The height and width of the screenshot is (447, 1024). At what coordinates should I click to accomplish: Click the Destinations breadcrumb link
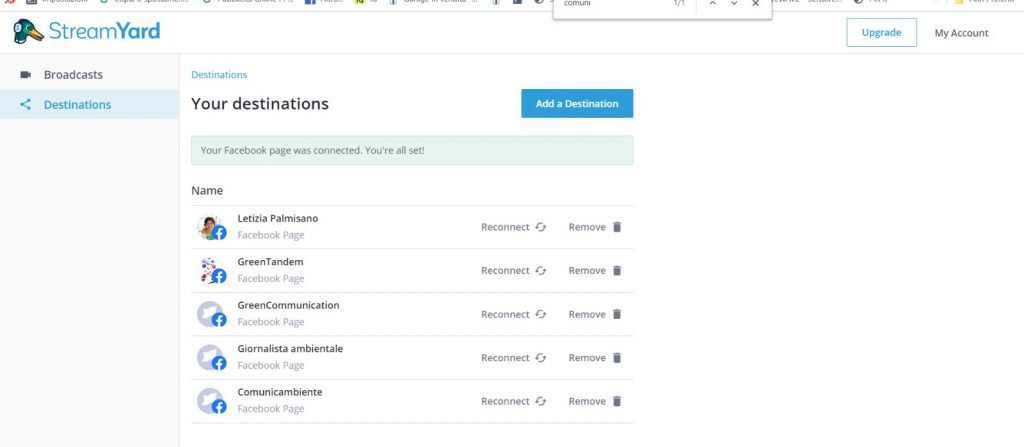pos(219,74)
